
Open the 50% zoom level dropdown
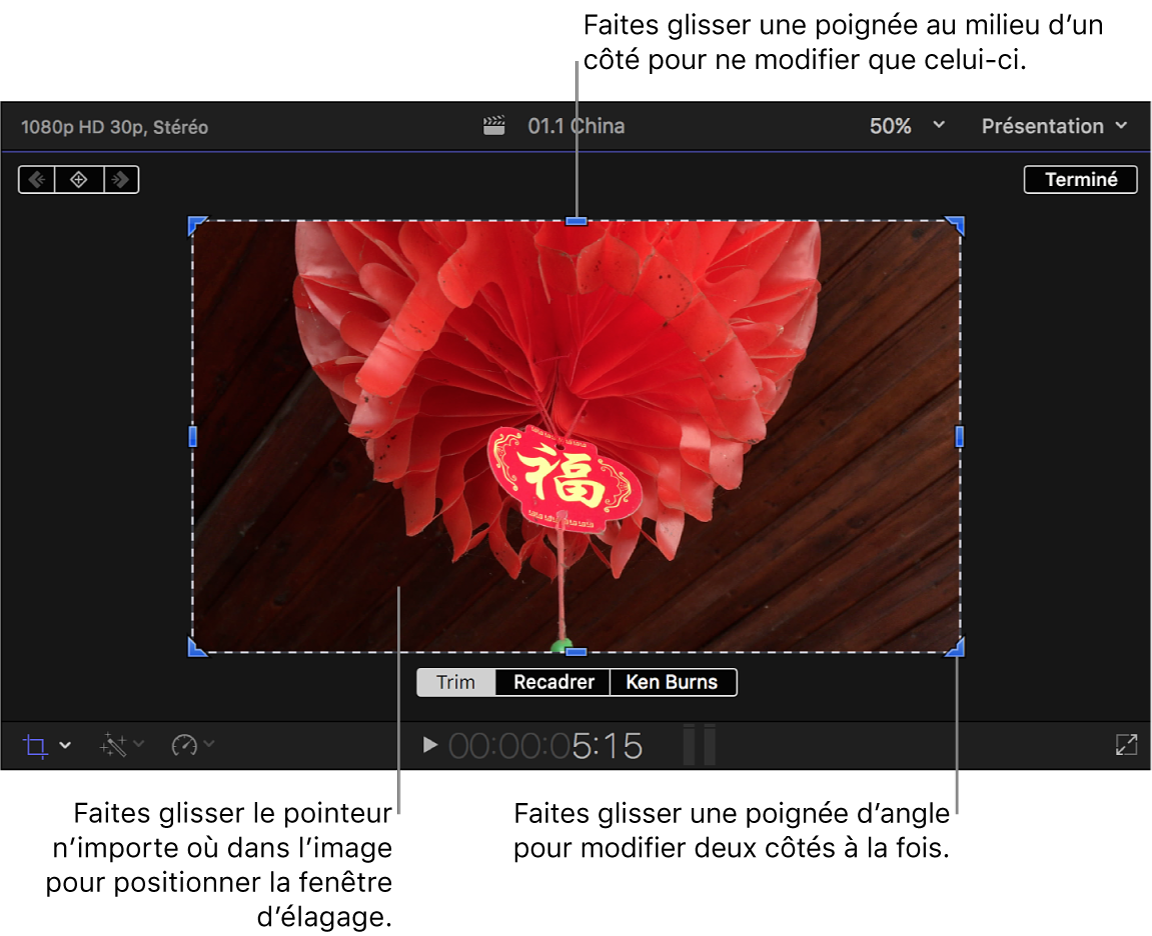pyautogui.click(x=905, y=126)
